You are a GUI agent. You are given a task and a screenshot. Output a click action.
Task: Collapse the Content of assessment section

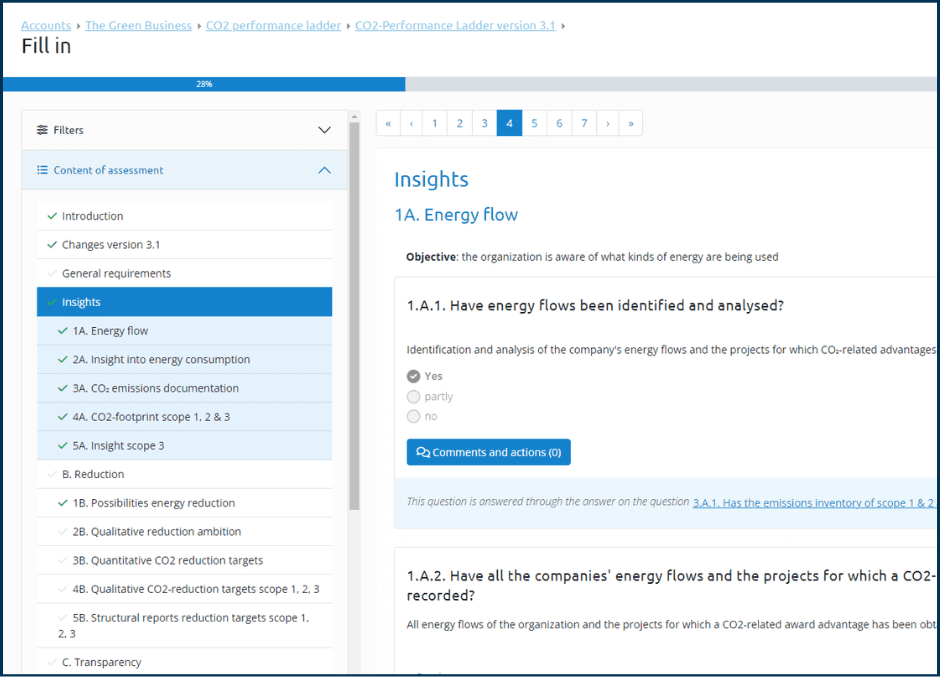point(324,170)
